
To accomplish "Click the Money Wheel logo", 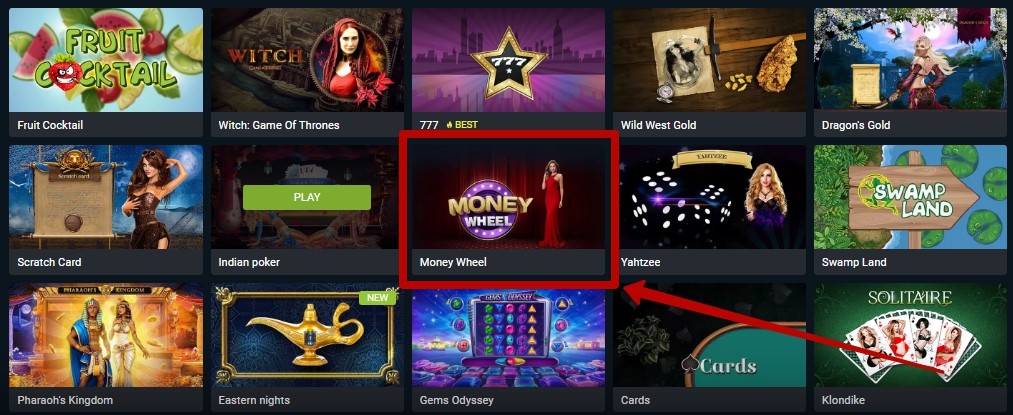I will point(490,210).
